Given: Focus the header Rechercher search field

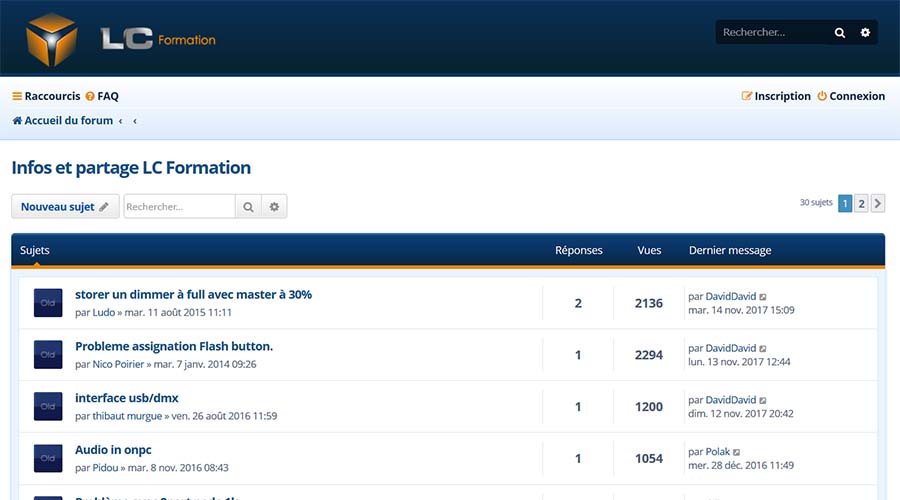Looking at the screenshot, I should (772, 33).
